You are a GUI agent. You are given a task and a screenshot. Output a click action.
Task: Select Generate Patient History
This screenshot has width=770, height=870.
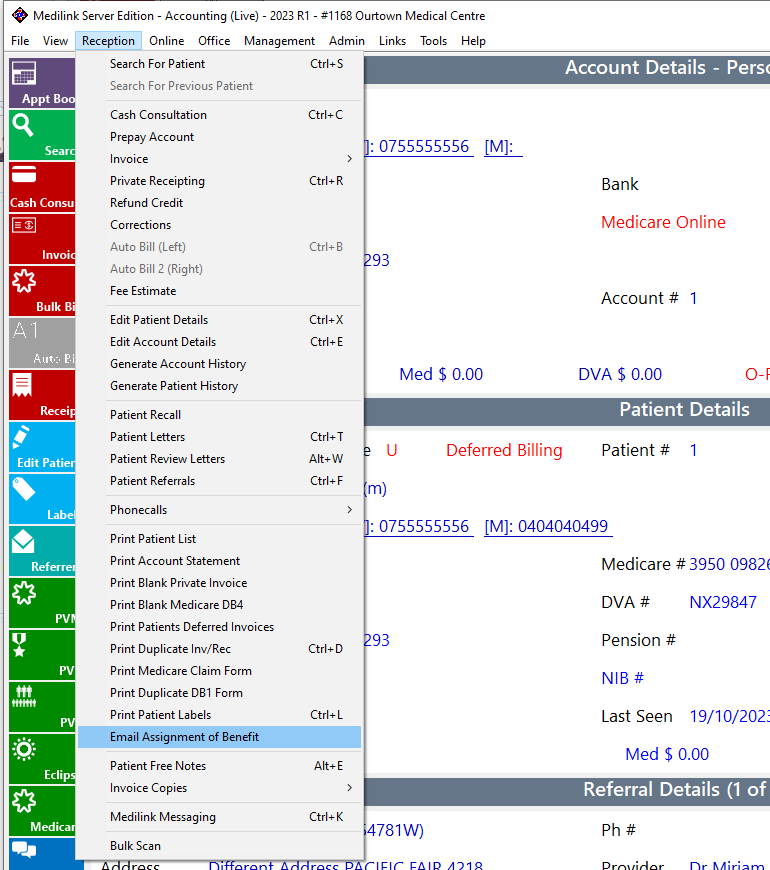click(x=220, y=386)
